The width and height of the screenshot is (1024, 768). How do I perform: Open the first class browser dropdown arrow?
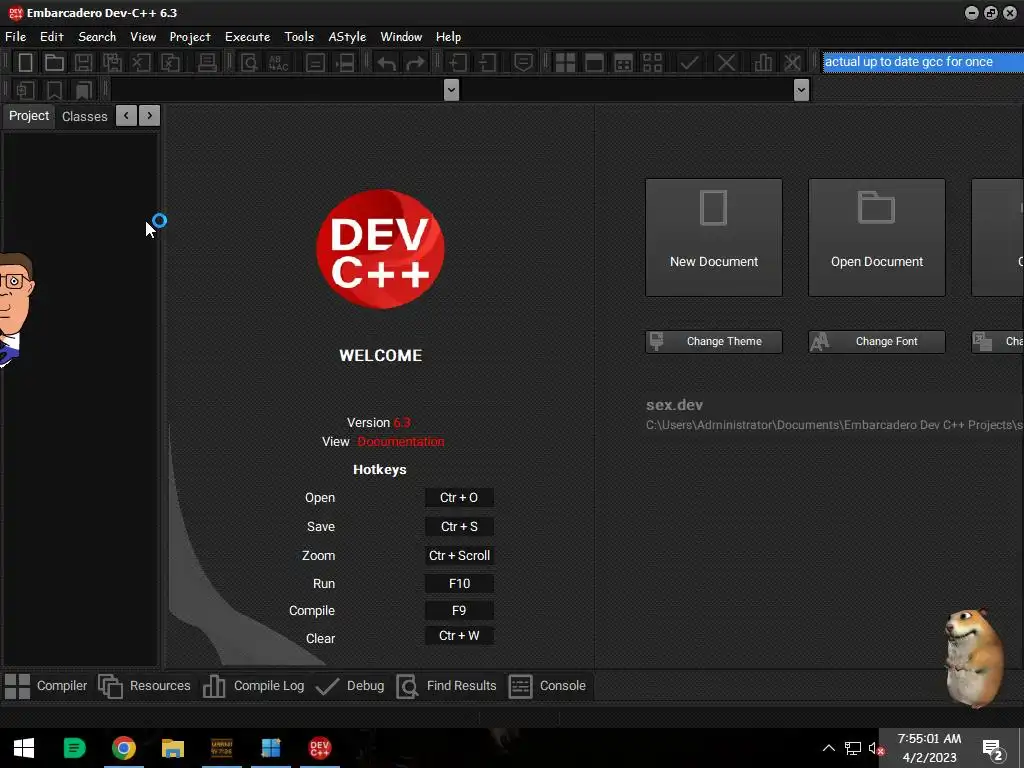click(x=451, y=89)
